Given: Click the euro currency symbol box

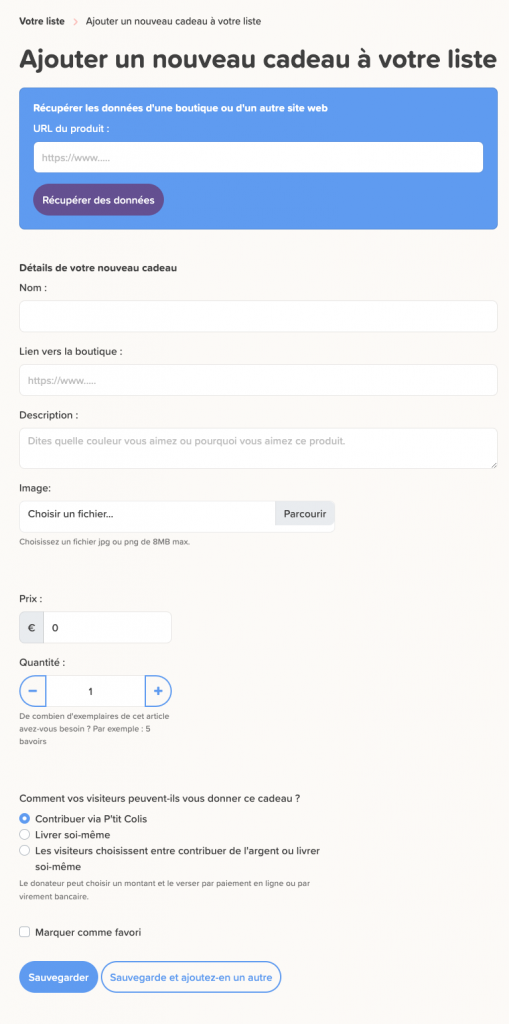Looking at the screenshot, I should pos(31,628).
